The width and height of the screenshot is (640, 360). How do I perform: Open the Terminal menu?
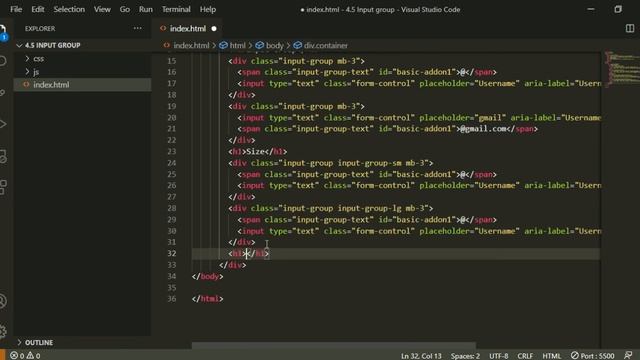[x=176, y=9]
